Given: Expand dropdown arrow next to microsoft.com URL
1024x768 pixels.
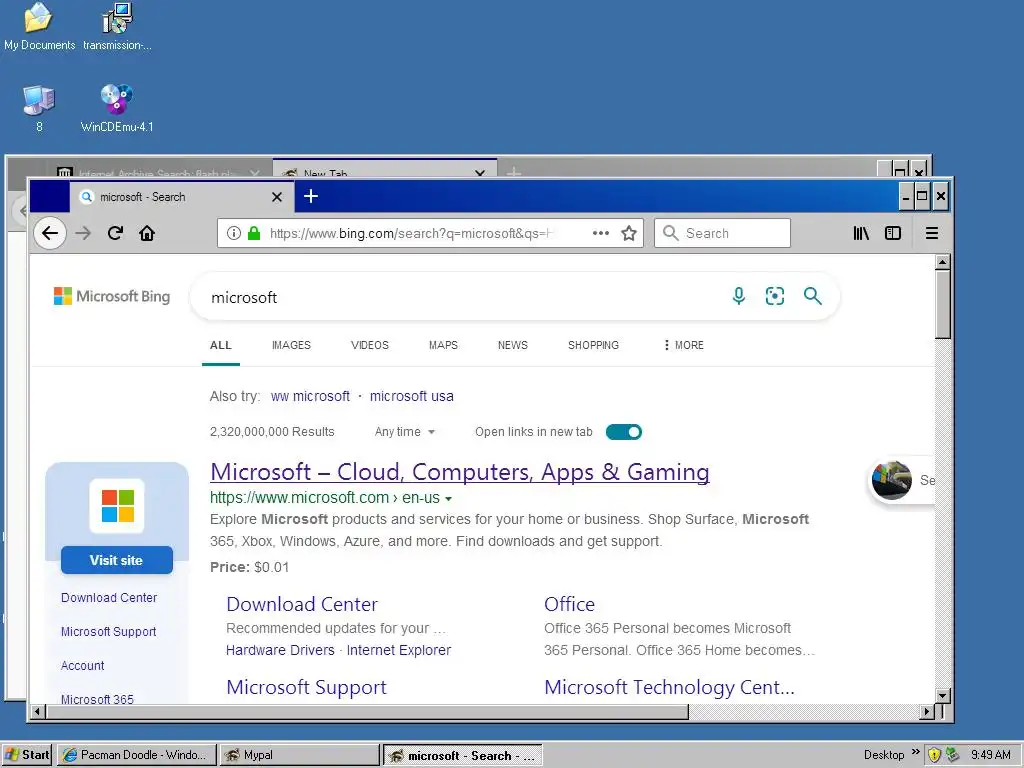Looking at the screenshot, I should tap(449, 498).
